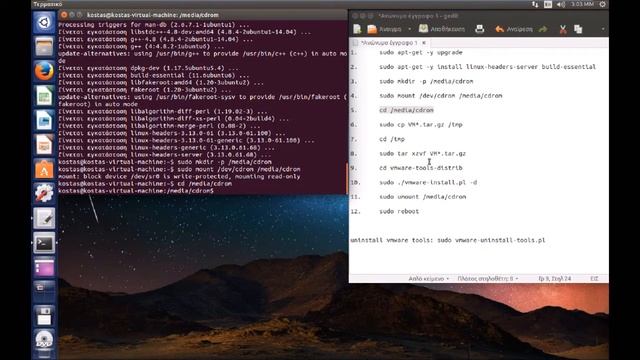Open the Ubuntu Dash from the launcher
The image size is (640, 360).
pyautogui.click(x=44, y=22)
